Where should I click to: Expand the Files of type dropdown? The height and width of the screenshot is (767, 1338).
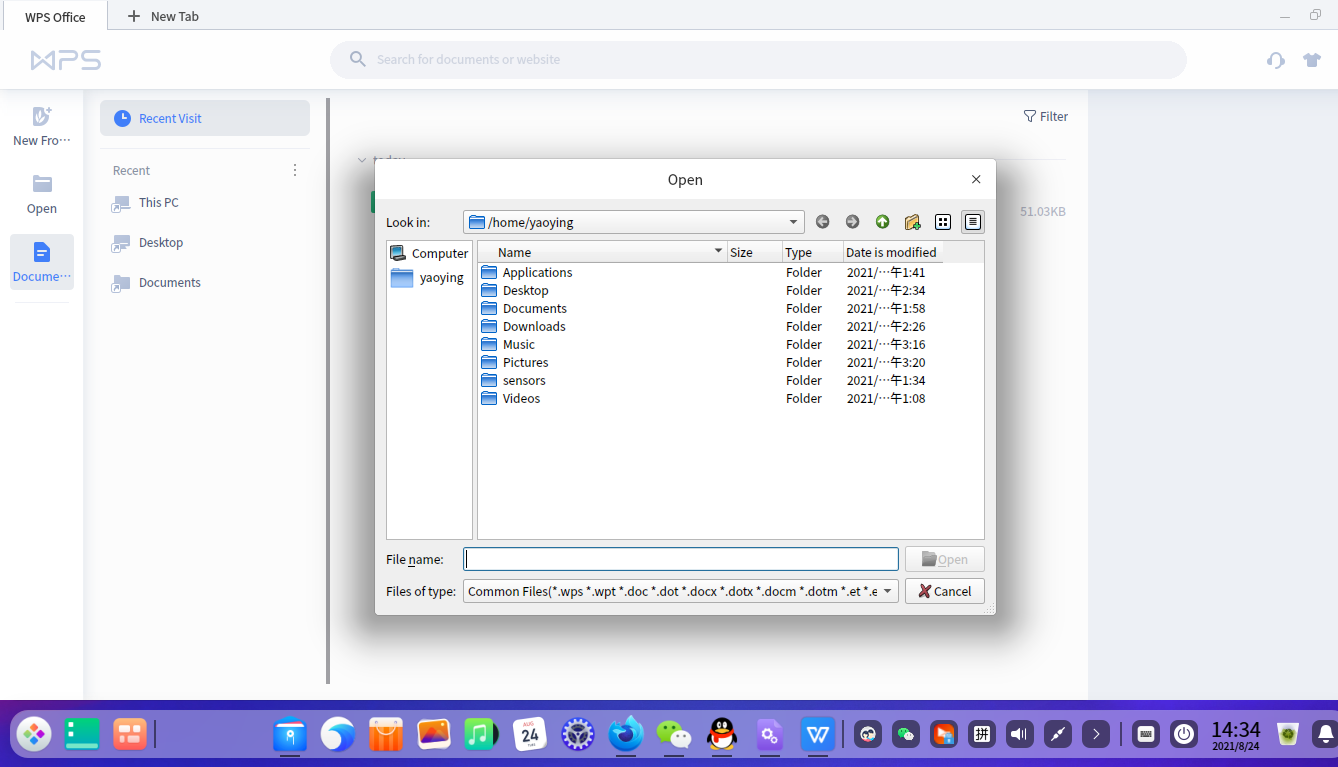pyautogui.click(x=887, y=591)
